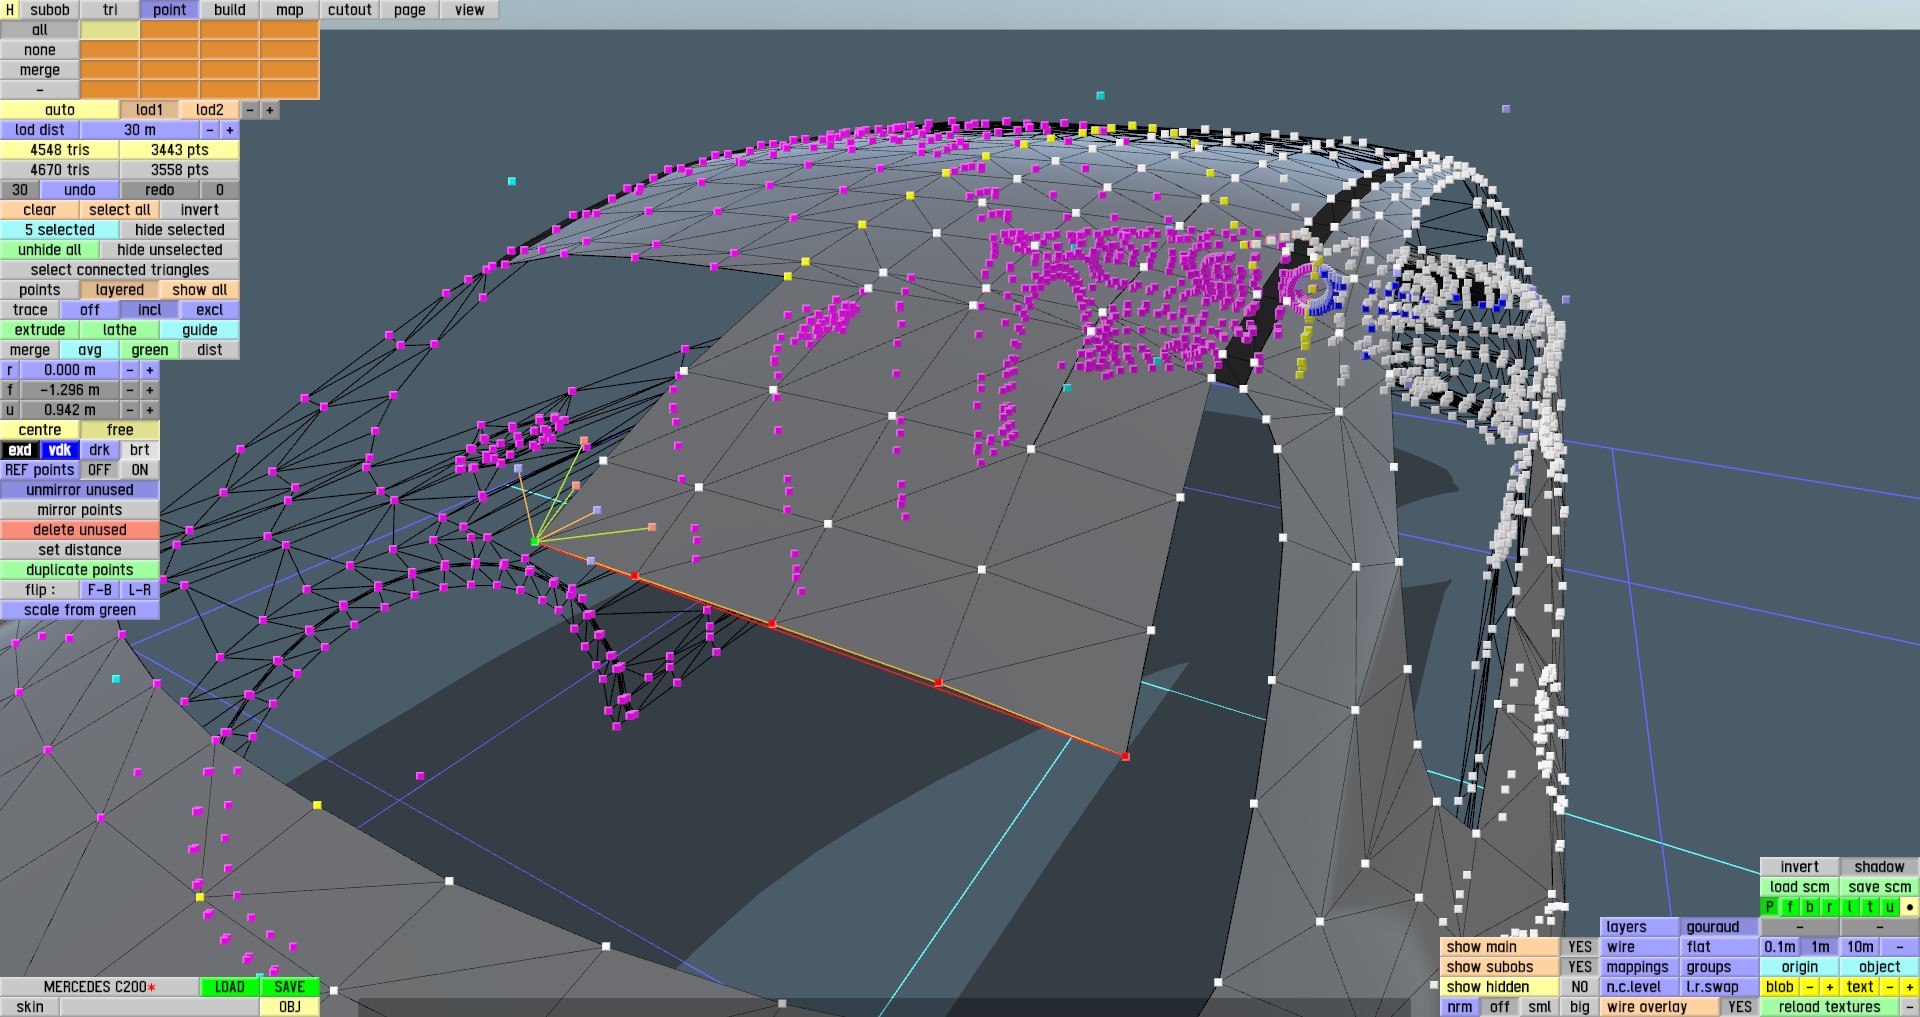
Task: Decrease text size with its minus button
Action: click(x=1890, y=987)
